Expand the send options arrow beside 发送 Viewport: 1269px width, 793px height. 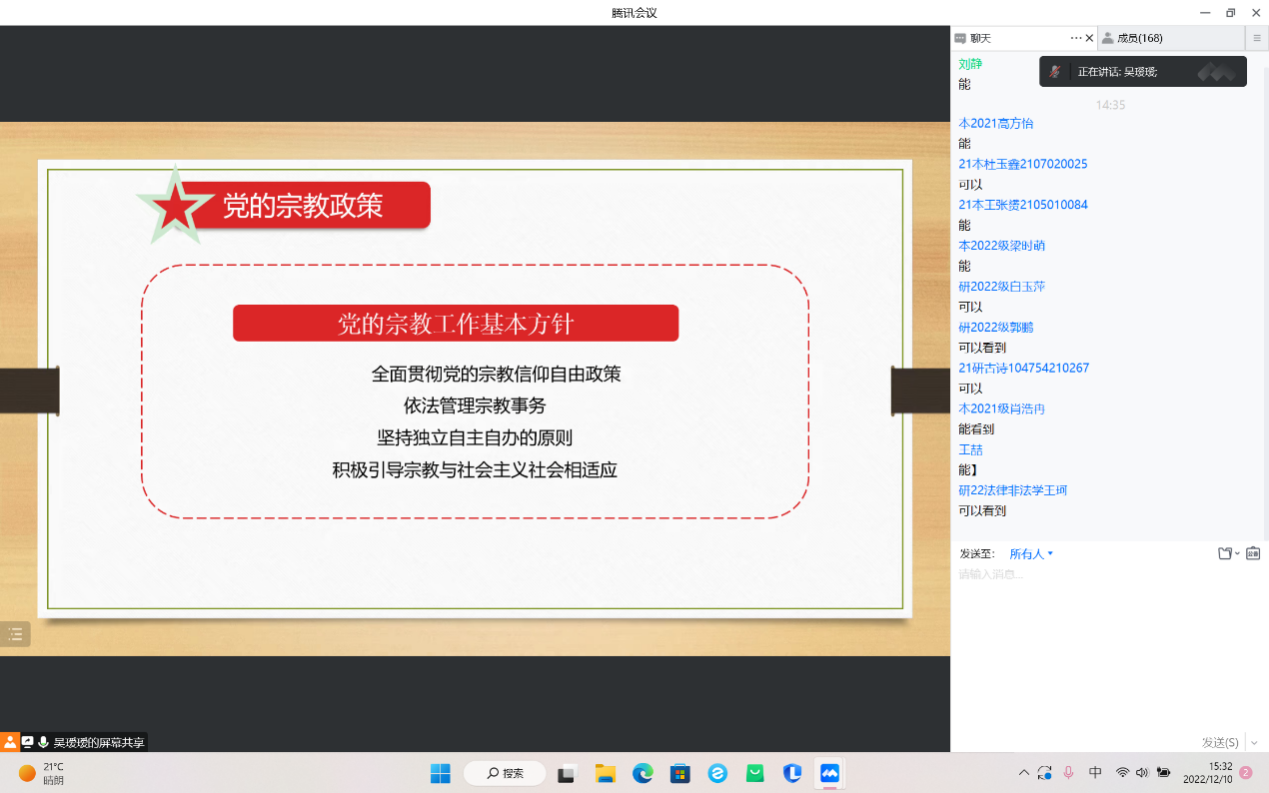click(1254, 743)
